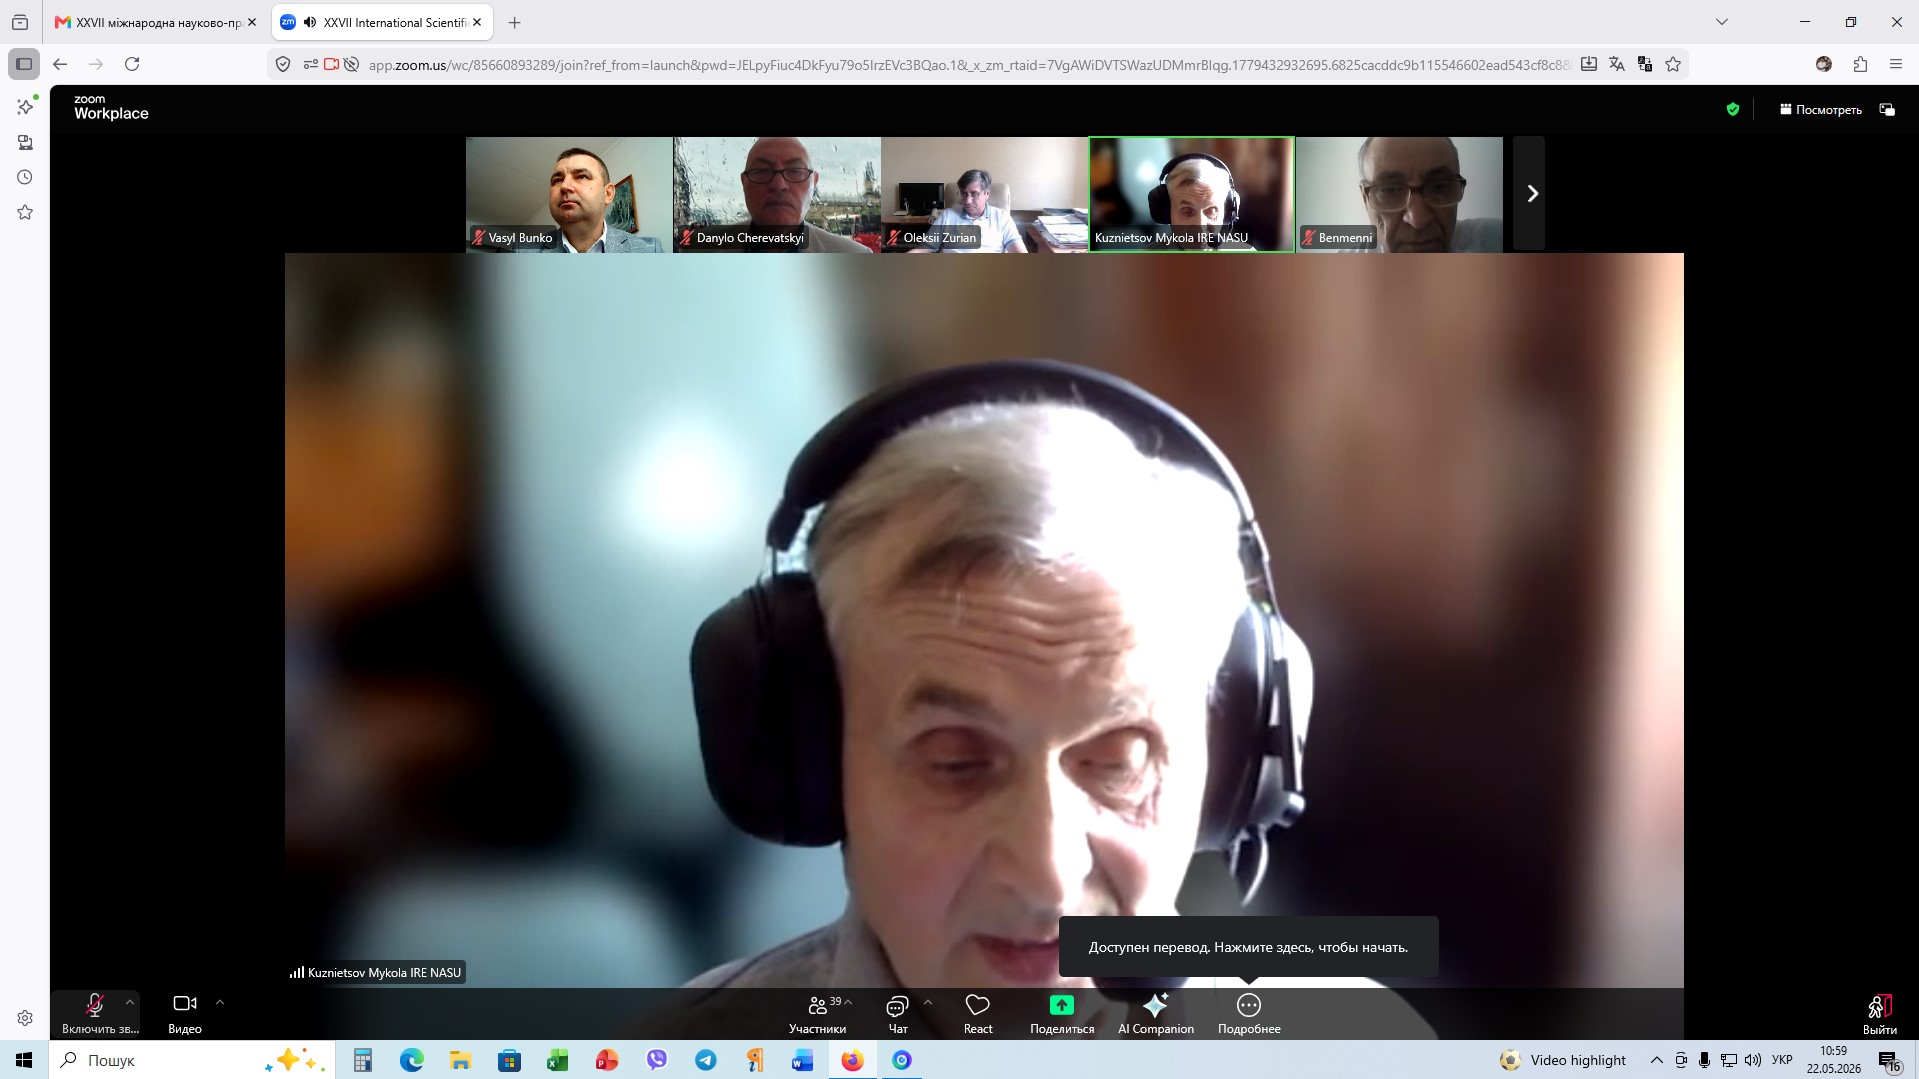Image resolution: width=1919 pixels, height=1079 pixels.
Task: Click the autoplay blocked icon in address bar
Action: coord(351,64)
